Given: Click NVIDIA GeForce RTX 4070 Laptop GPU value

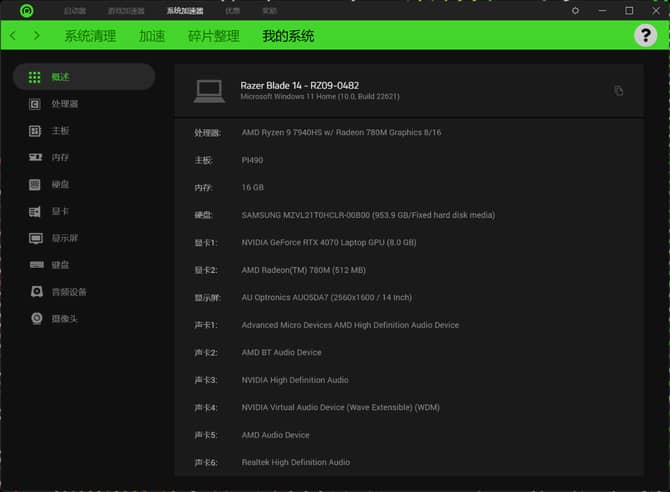Looking at the screenshot, I should (329, 243).
